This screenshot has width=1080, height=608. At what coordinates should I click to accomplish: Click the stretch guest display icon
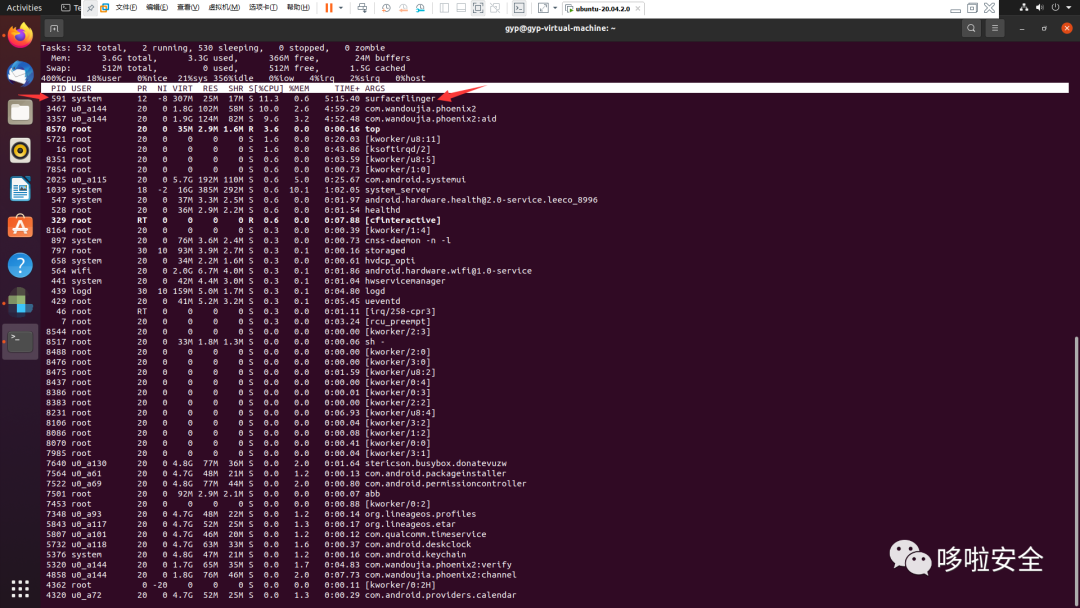[x=543, y=8]
